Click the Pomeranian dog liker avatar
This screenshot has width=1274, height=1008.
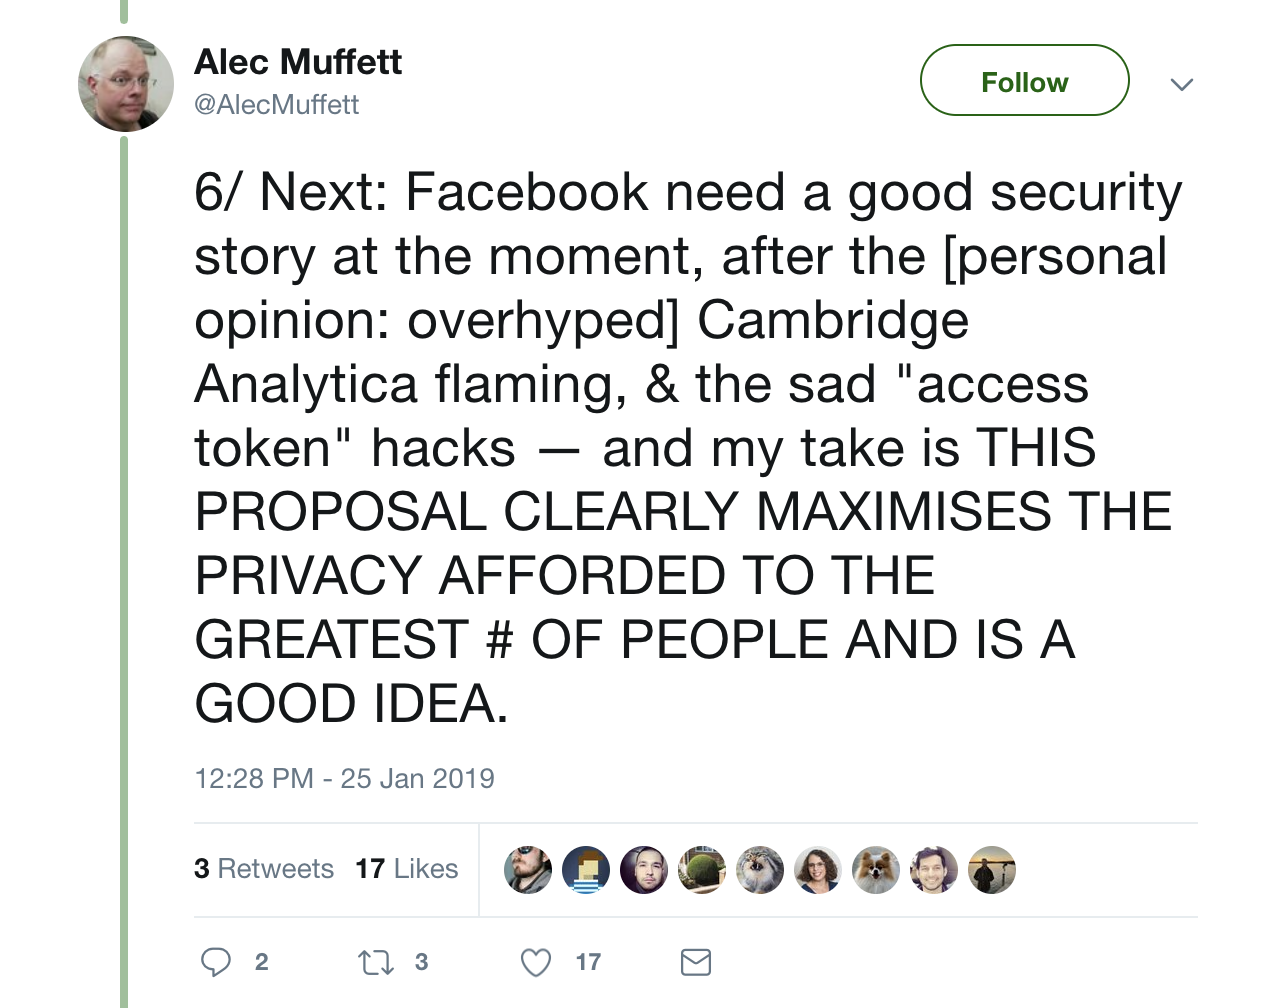pyautogui.click(x=876, y=869)
